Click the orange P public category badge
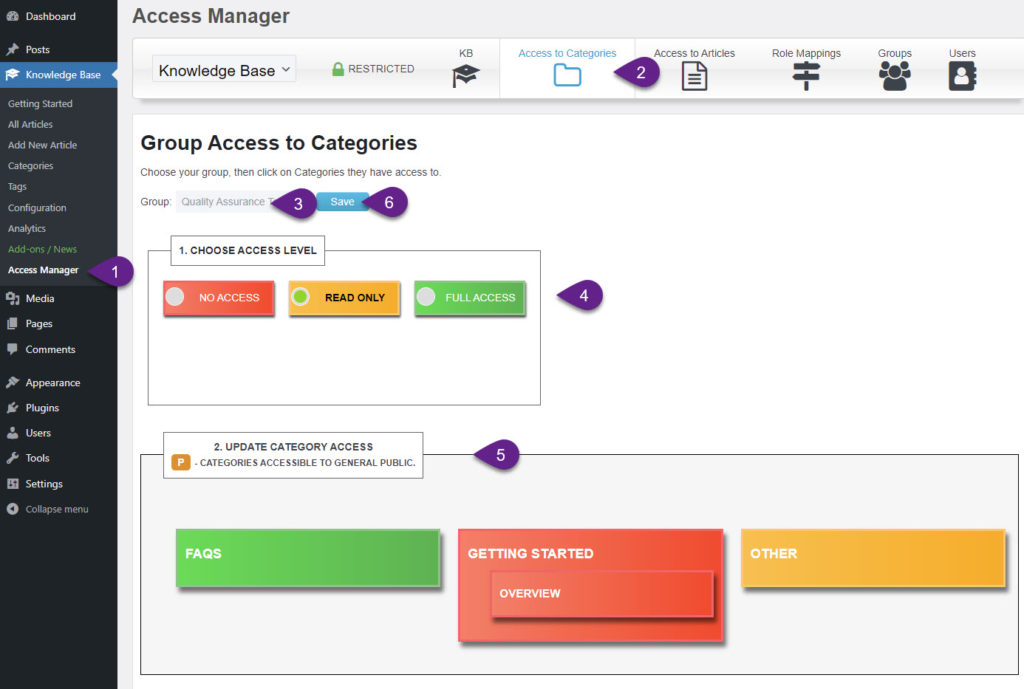 pyautogui.click(x=181, y=462)
